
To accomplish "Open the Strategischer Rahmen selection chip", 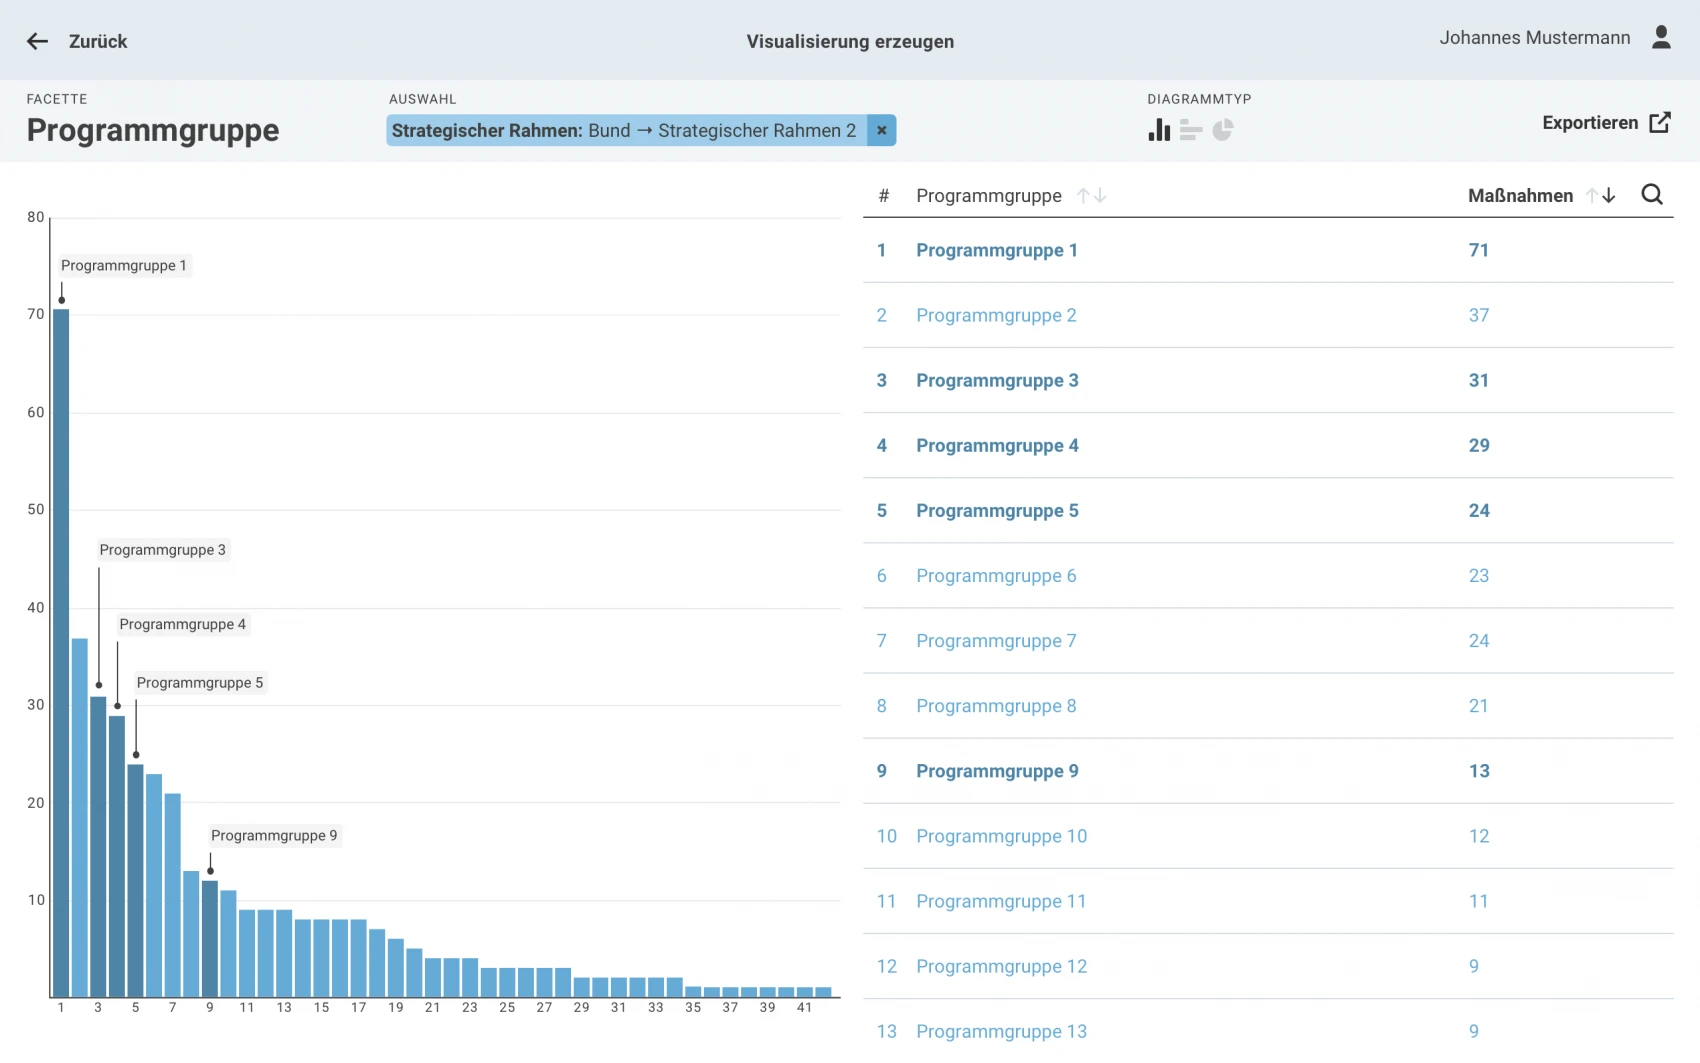I will point(625,130).
